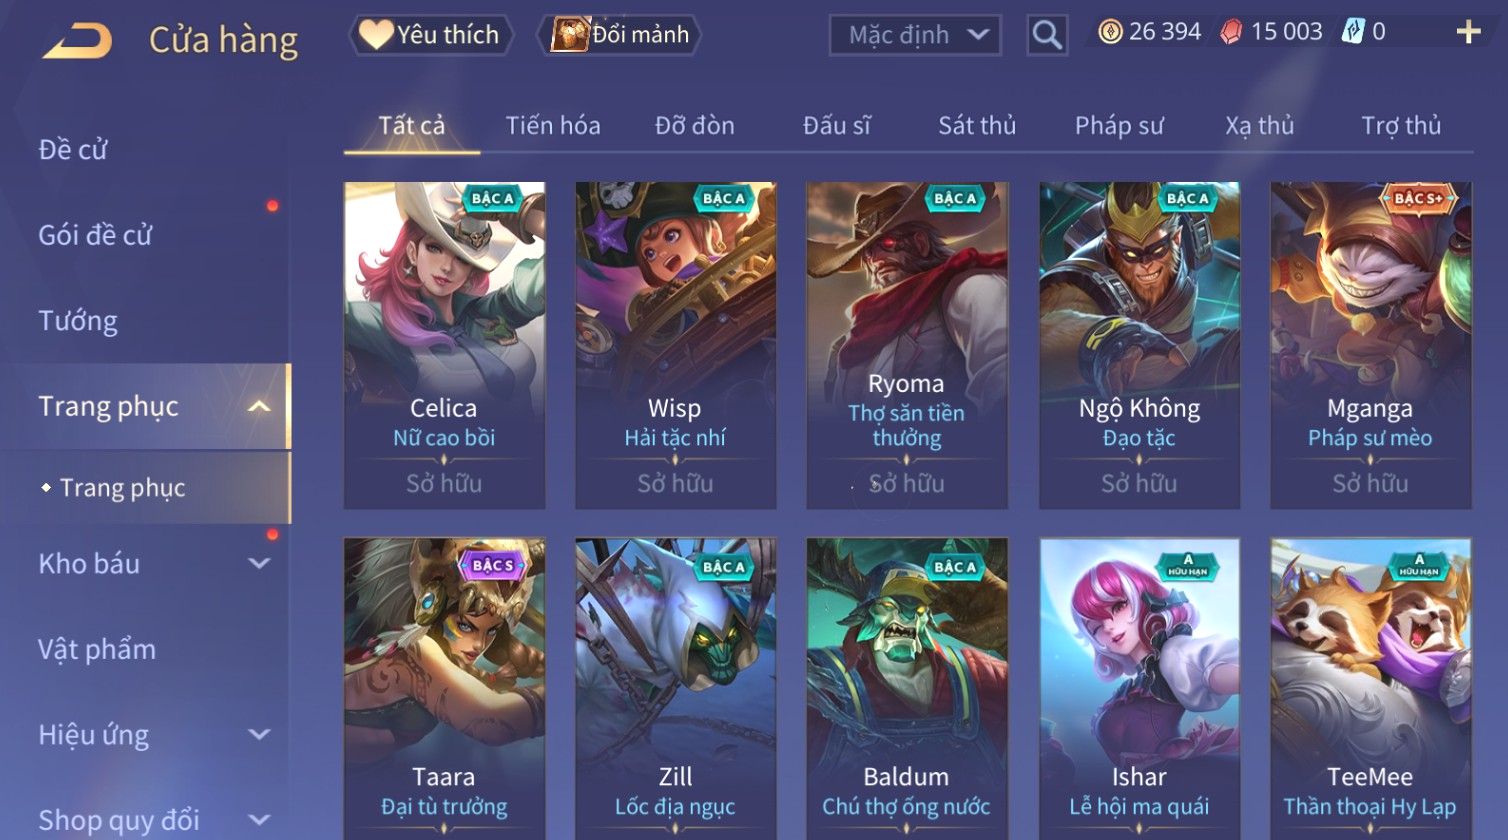Open Taara Đại tù trưởng skin card
Viewport: 1508px width, 840px height.
[x=444, y=689]
